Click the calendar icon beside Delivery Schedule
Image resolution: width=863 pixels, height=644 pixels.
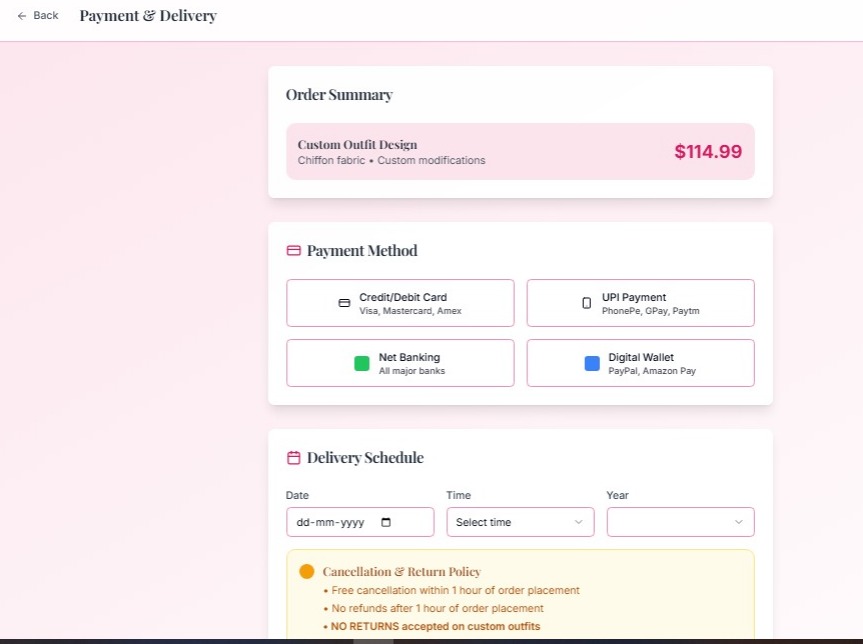click(294, 458)
